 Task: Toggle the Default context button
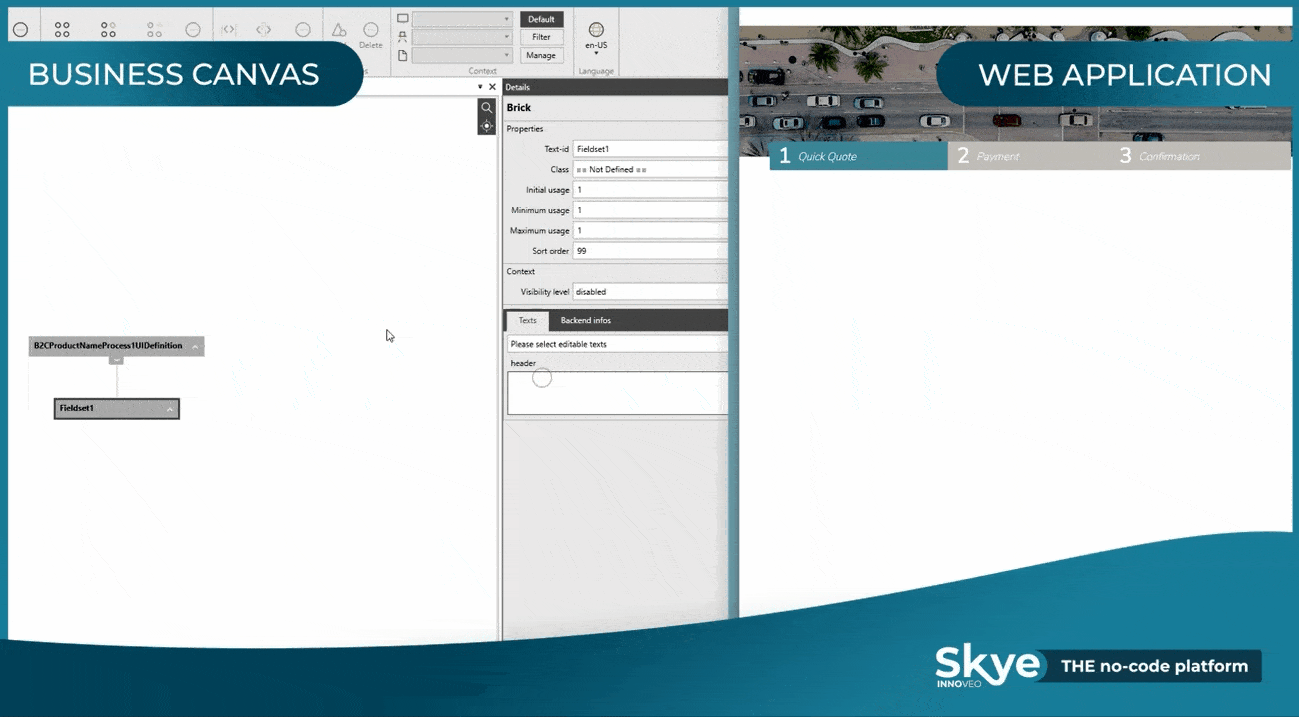pyautogui.click(x=541, y=18)
